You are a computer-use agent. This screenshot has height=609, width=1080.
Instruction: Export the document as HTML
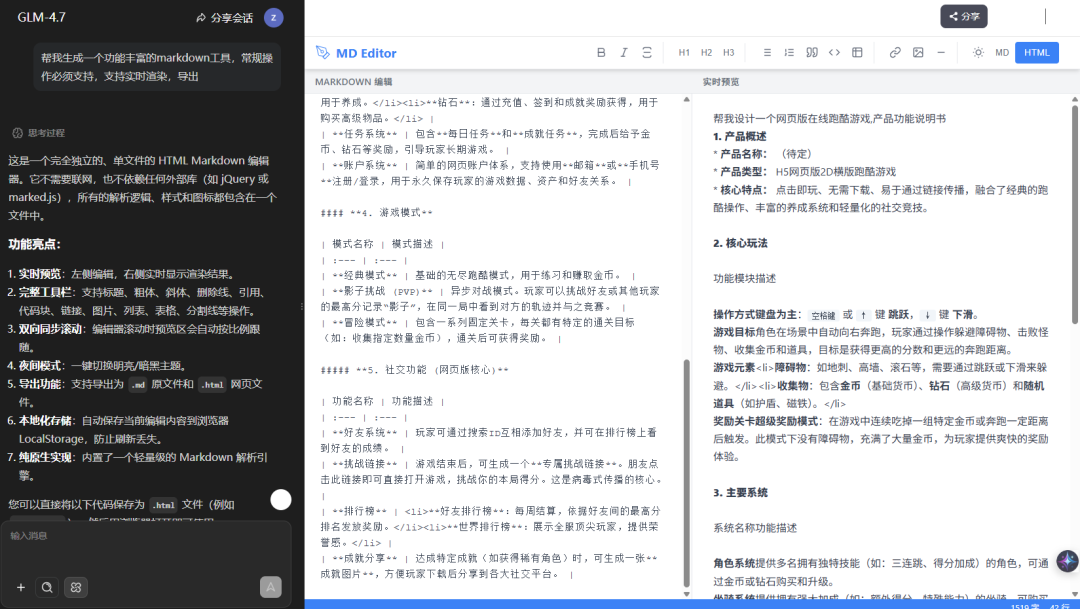1037,53
